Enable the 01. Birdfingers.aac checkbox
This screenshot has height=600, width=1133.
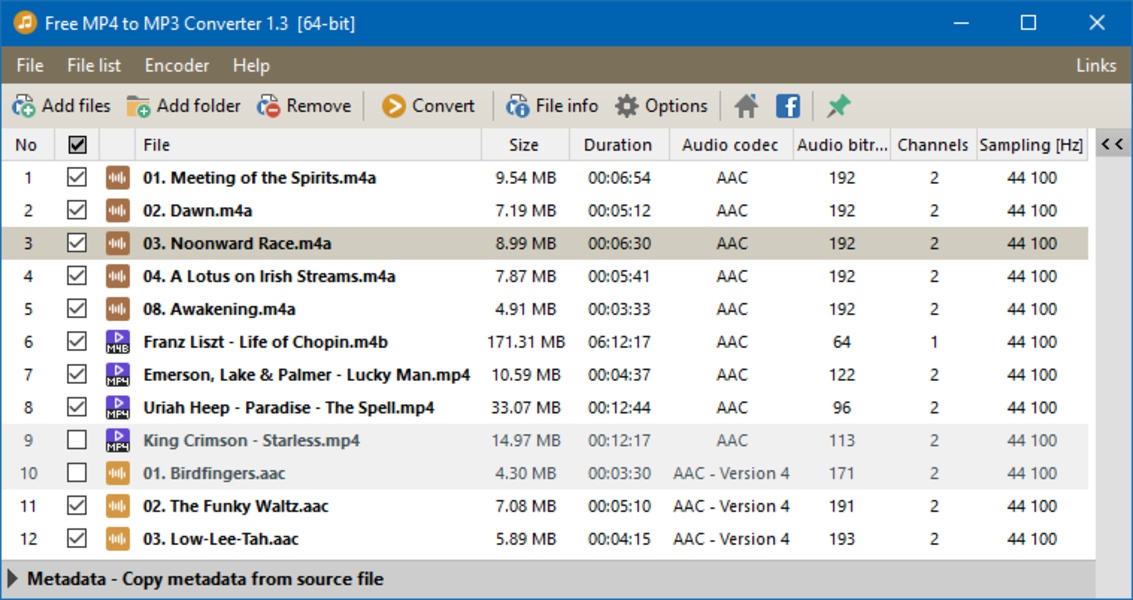(x=77, y=473)
